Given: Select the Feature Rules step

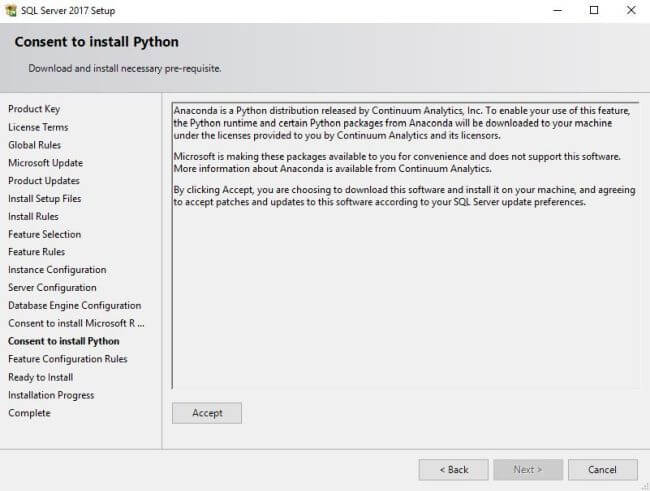Looking at the screenshot, I should coord(36,252).
